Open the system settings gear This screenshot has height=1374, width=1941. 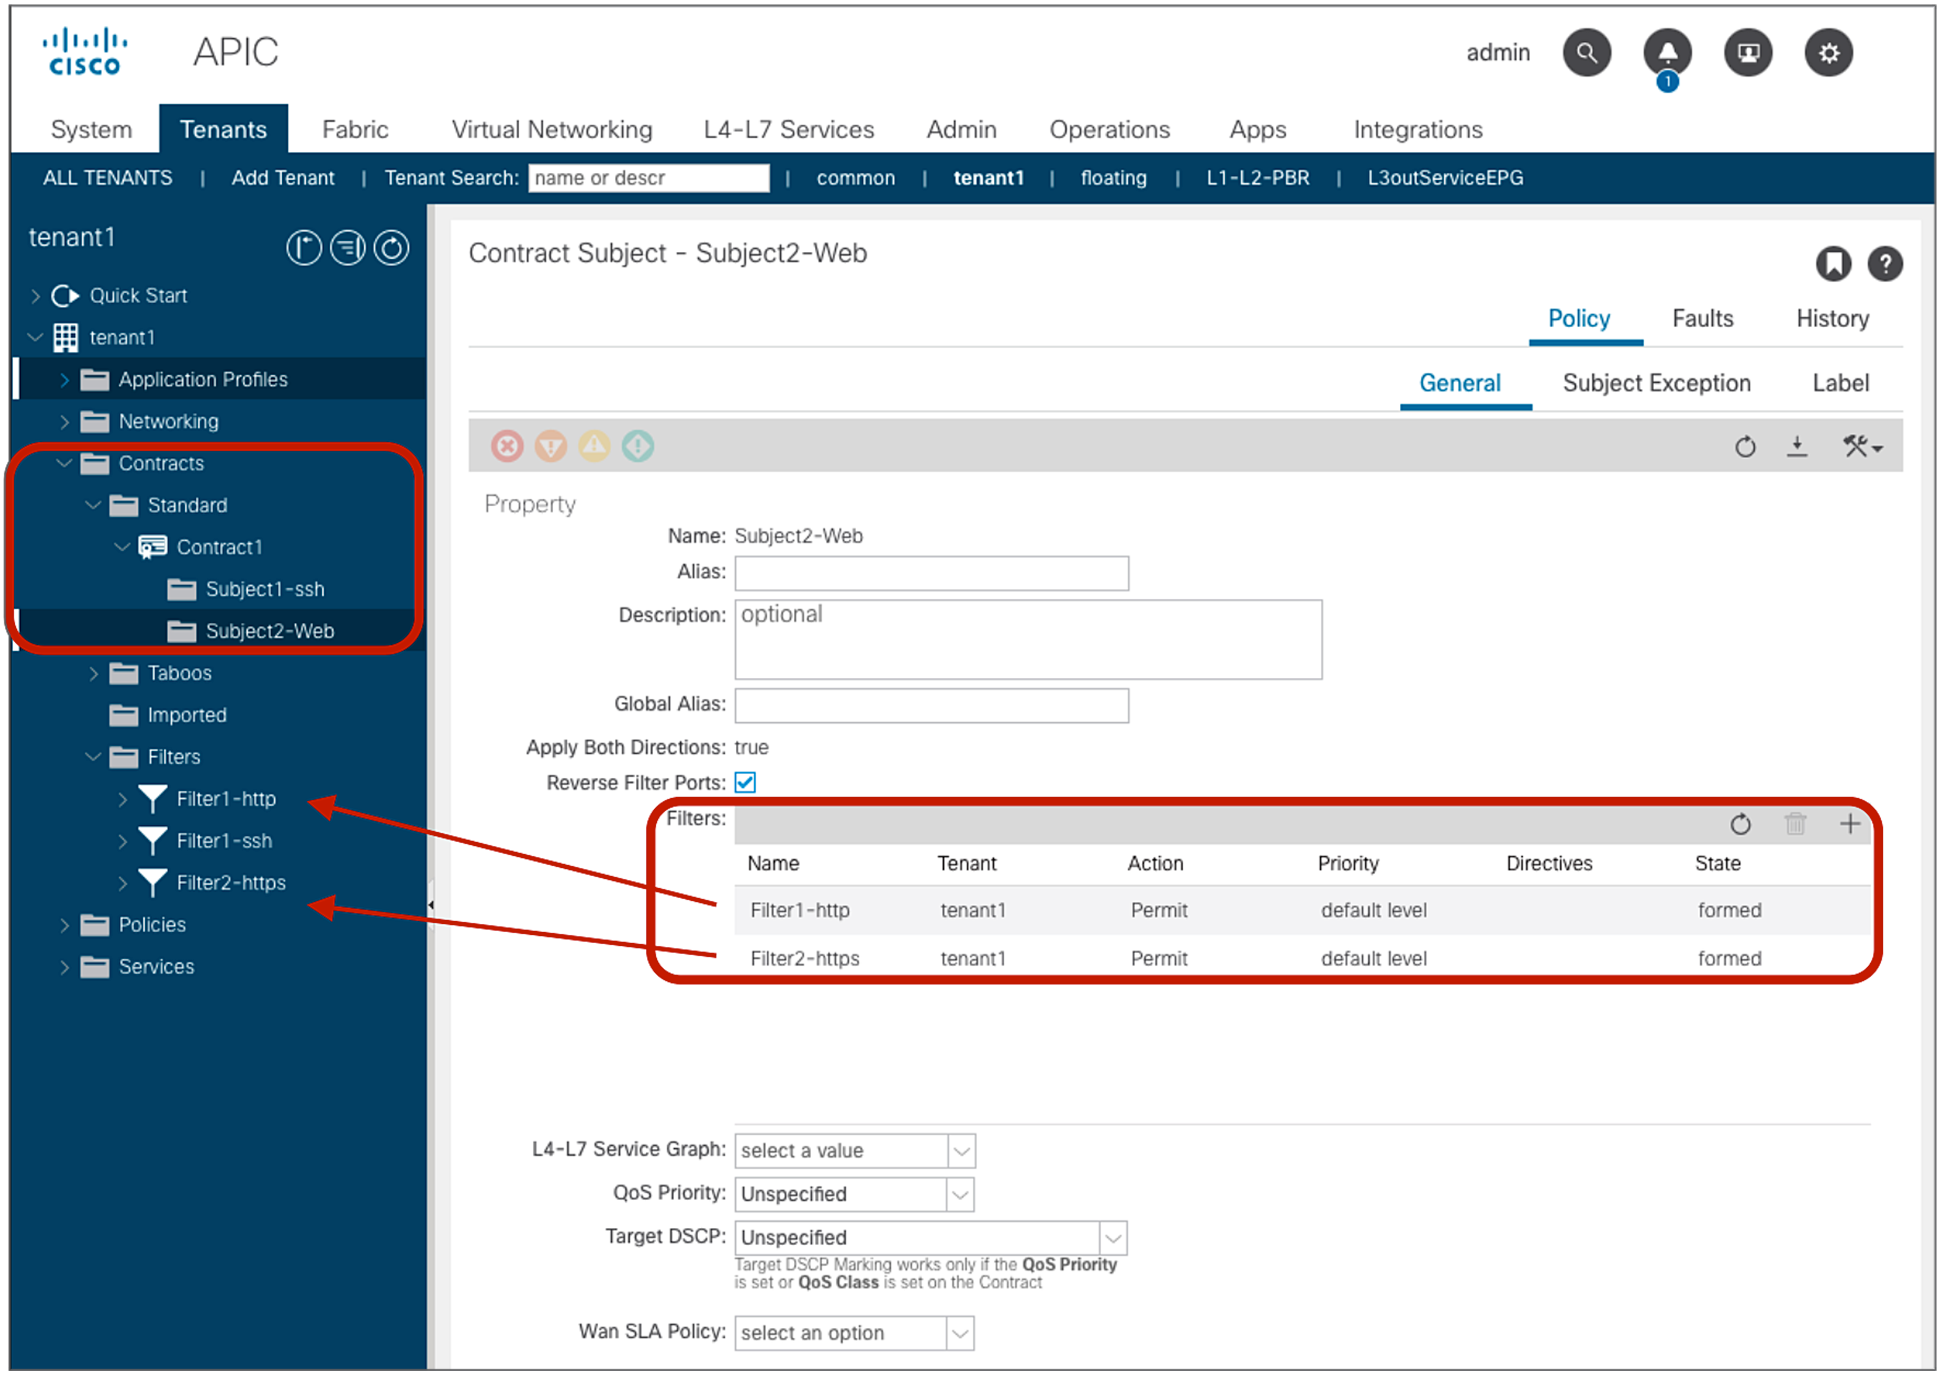pos(1829,53)
